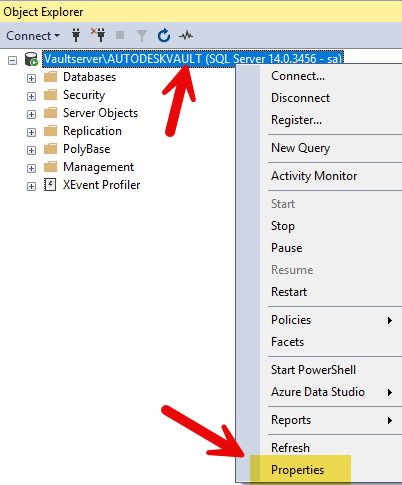Open Activity Monitor from context menu
Viewport: 402px width, 485px height.
click(x=314, y=176)
